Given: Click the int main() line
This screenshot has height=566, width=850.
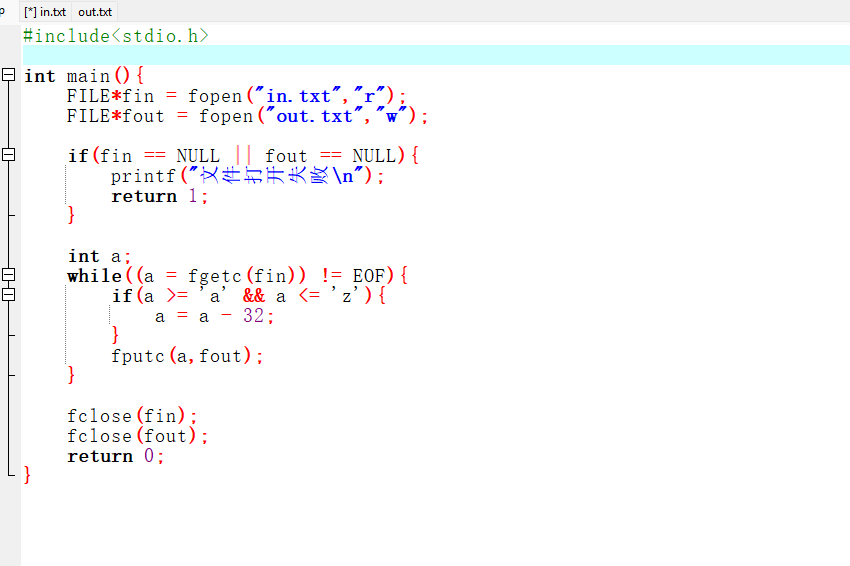Looking at the screenshot, I should tap(84, 76).
